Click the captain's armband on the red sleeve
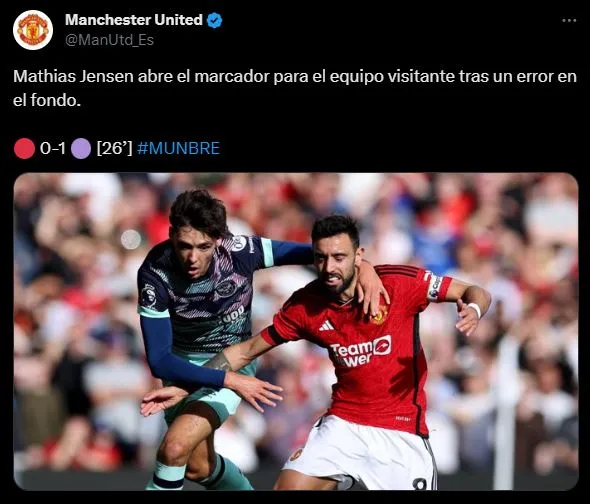This screenshot has height=504, width=590. pos(435,288)
